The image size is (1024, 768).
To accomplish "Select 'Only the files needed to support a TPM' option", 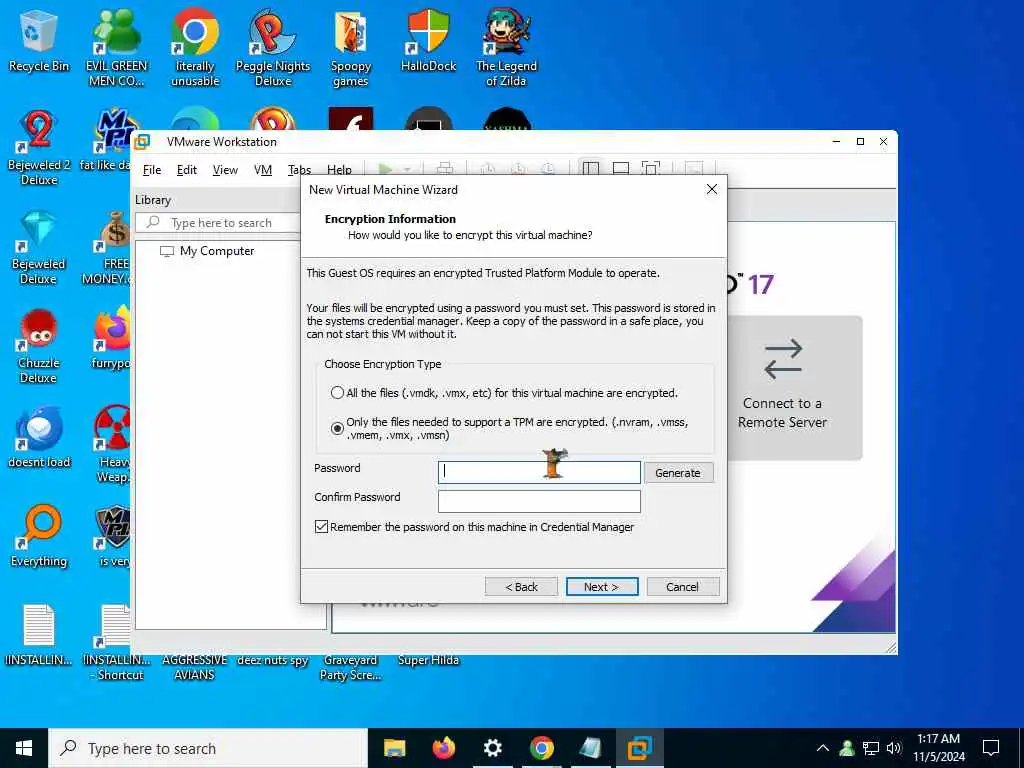I will coord(337,428).
